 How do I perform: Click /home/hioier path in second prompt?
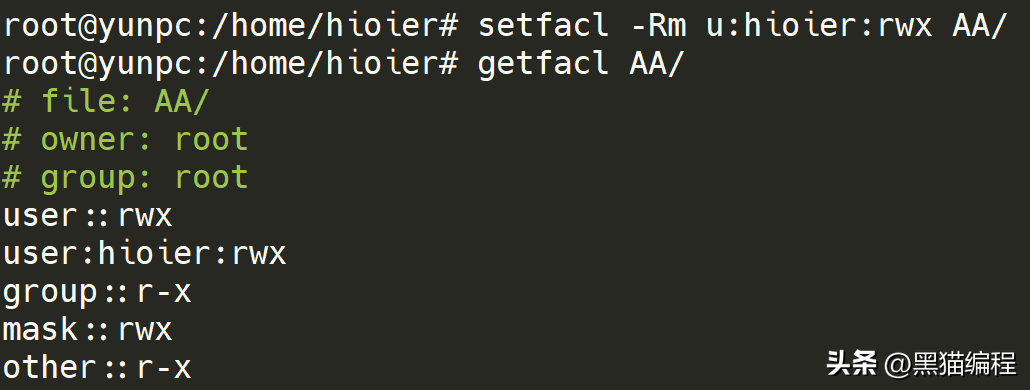click(324, 64)
